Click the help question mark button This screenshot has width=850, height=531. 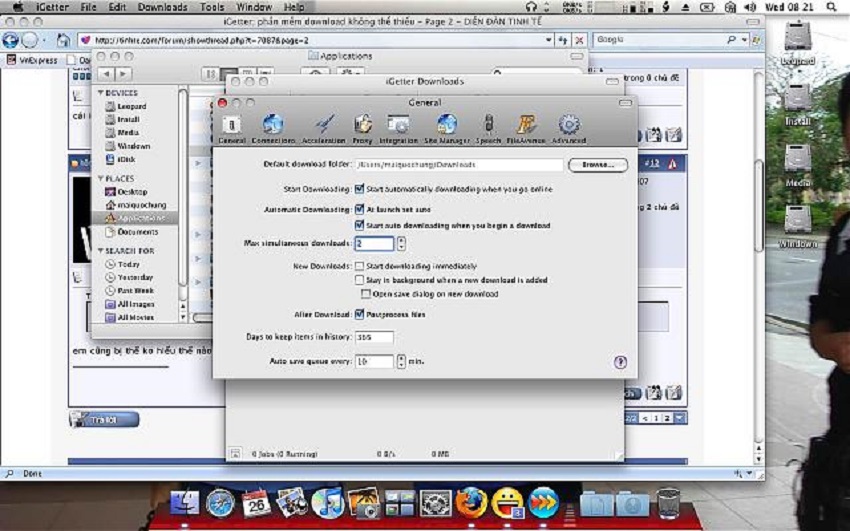click(x=620, y=362)
